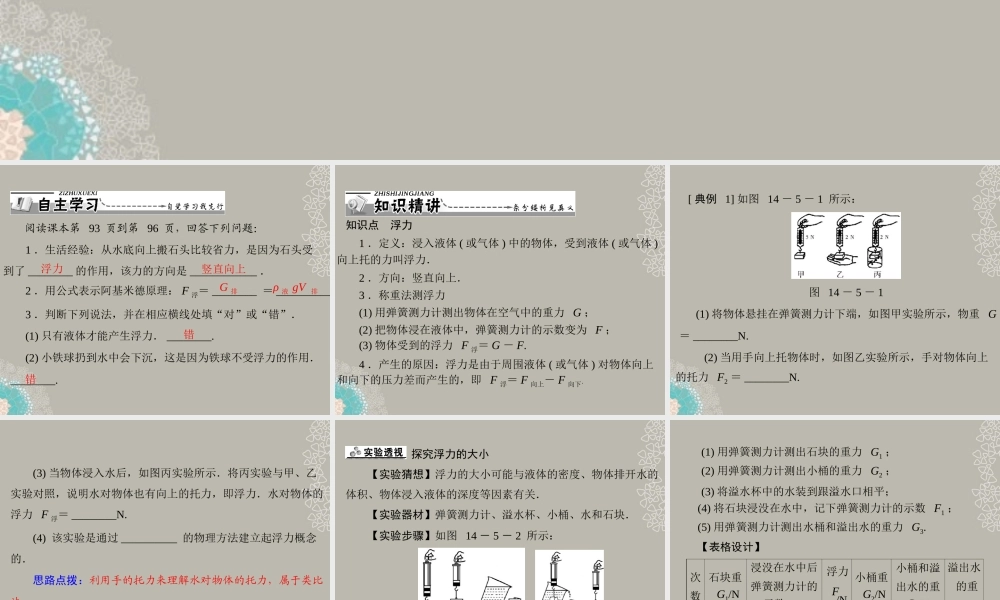
Task: Click the red answer 浮力
Action: 52,269
